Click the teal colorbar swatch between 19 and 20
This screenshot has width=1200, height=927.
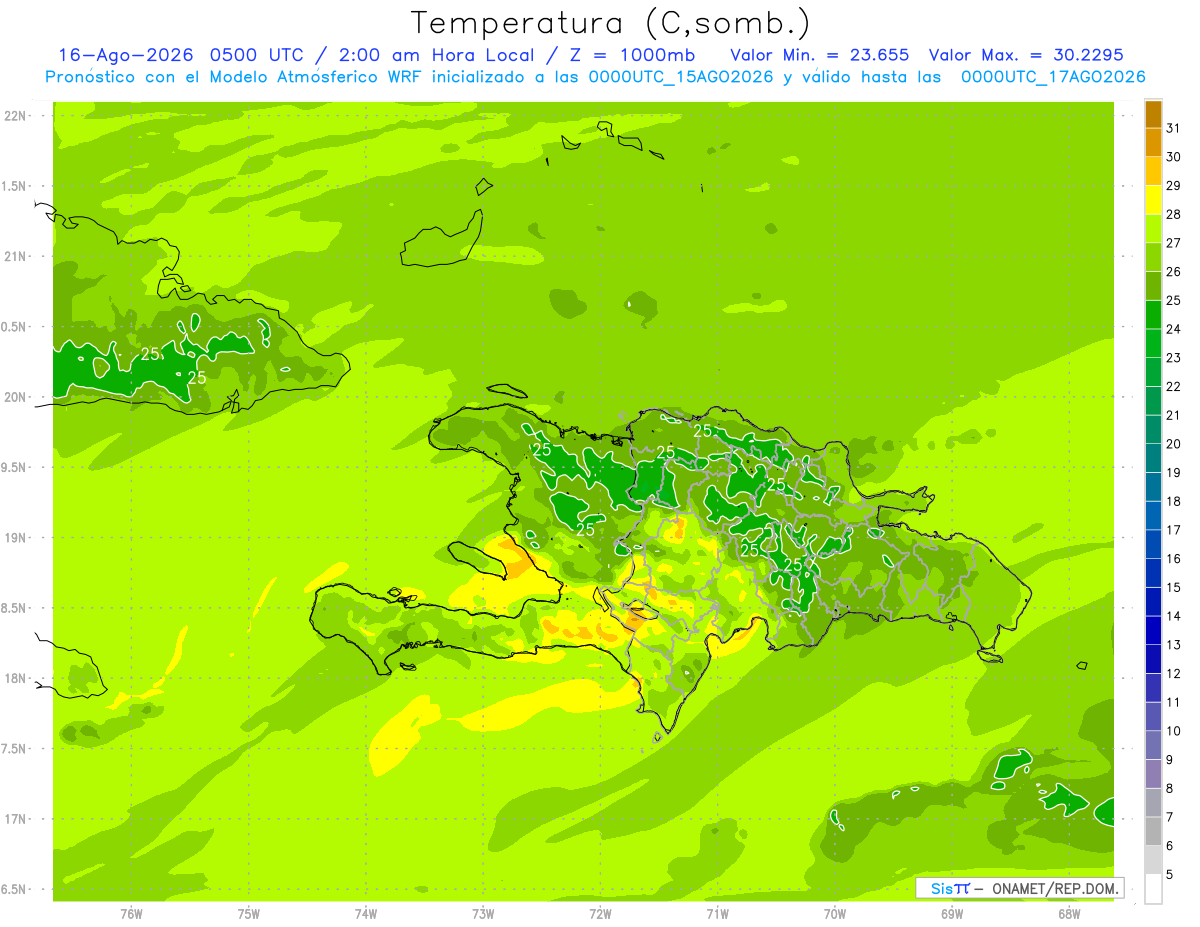click(1153, 459)
